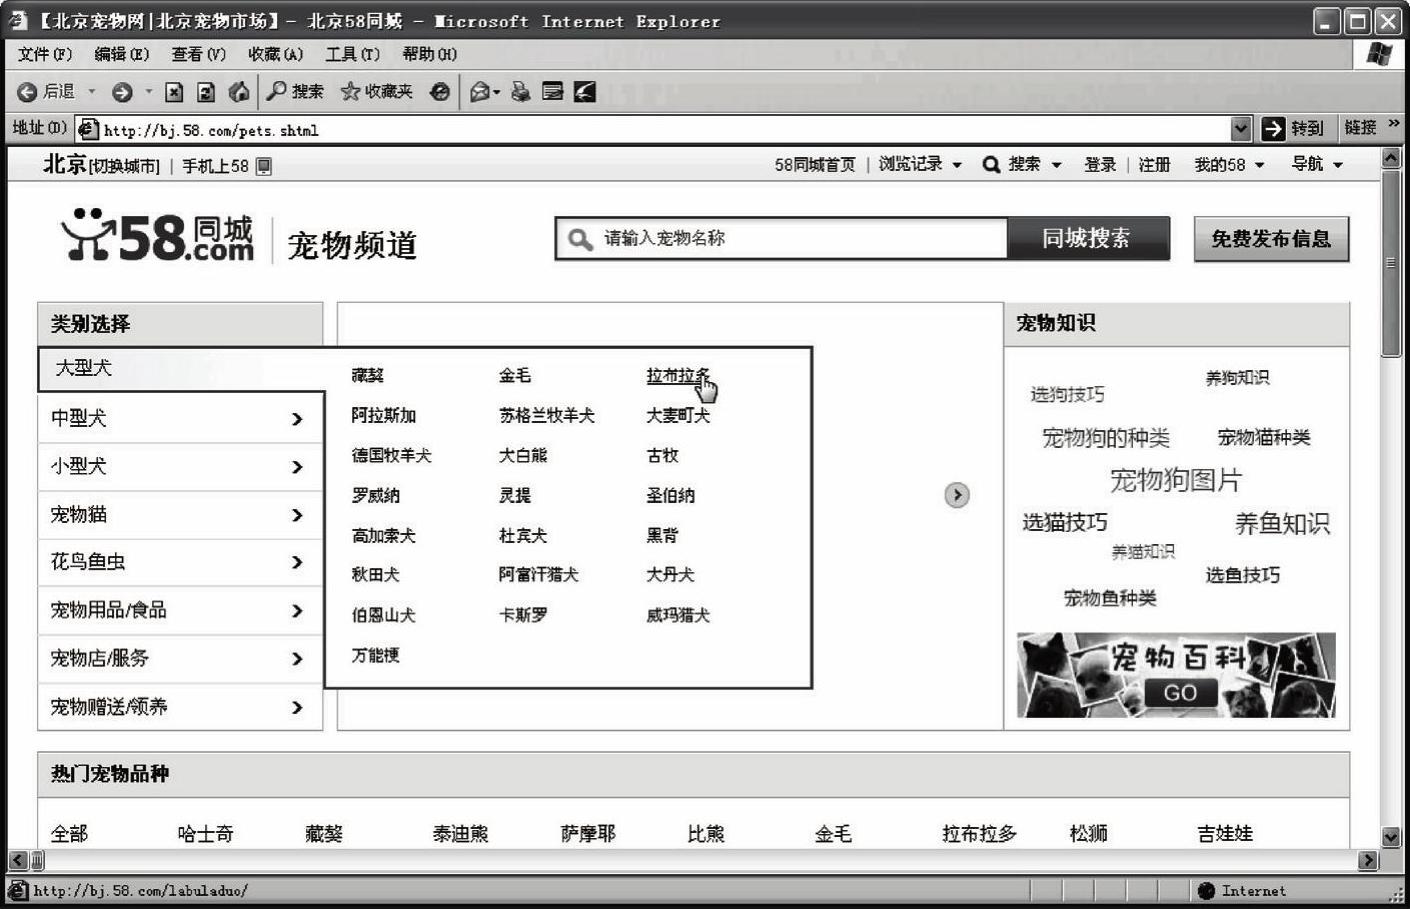Click the horizontal scrollbar left arrow
Viewport: 1410px width, 909px height.
18,860
